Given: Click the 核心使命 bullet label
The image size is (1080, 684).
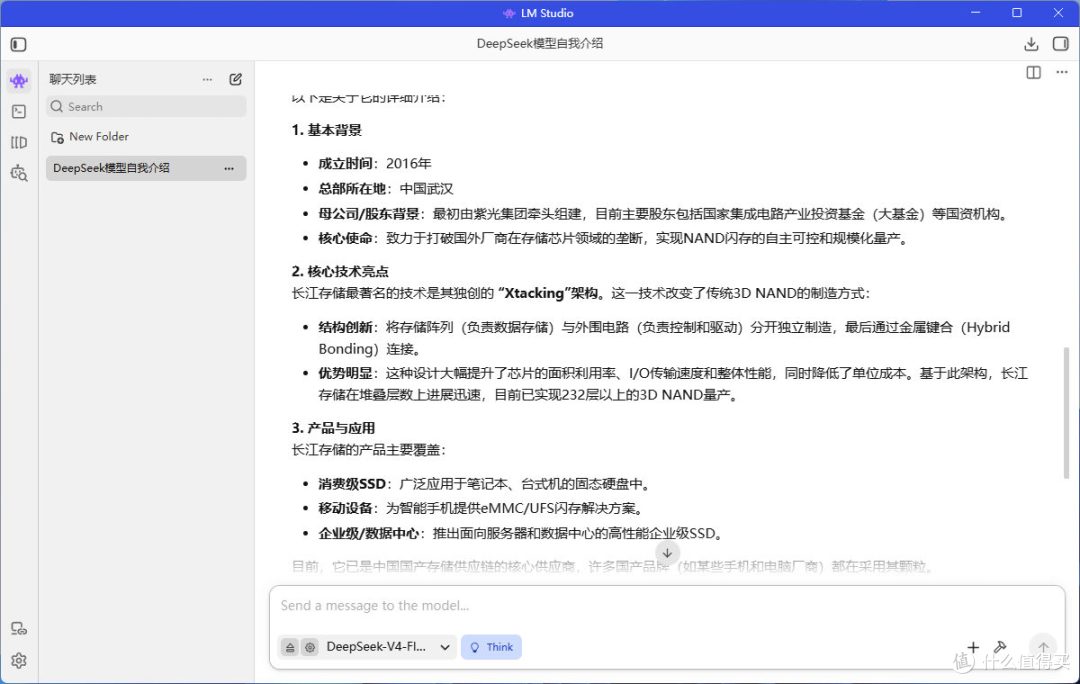Looking at the screenshot, I should point(345,238).
